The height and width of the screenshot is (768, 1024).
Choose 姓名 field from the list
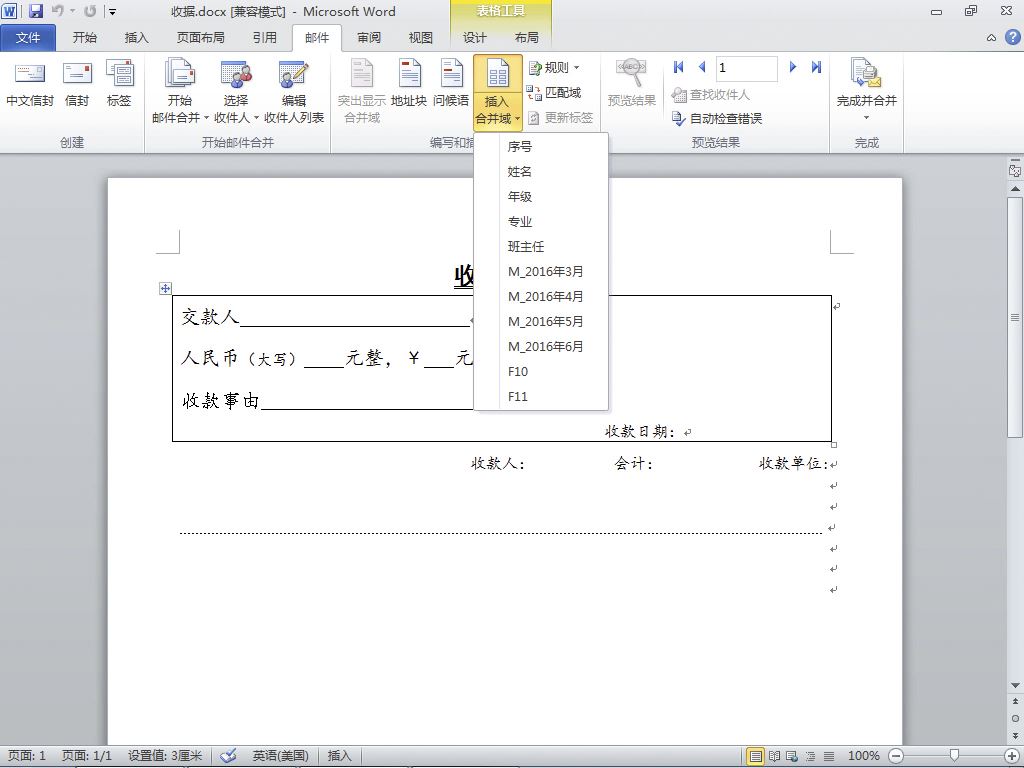click(x=541, y=172)
